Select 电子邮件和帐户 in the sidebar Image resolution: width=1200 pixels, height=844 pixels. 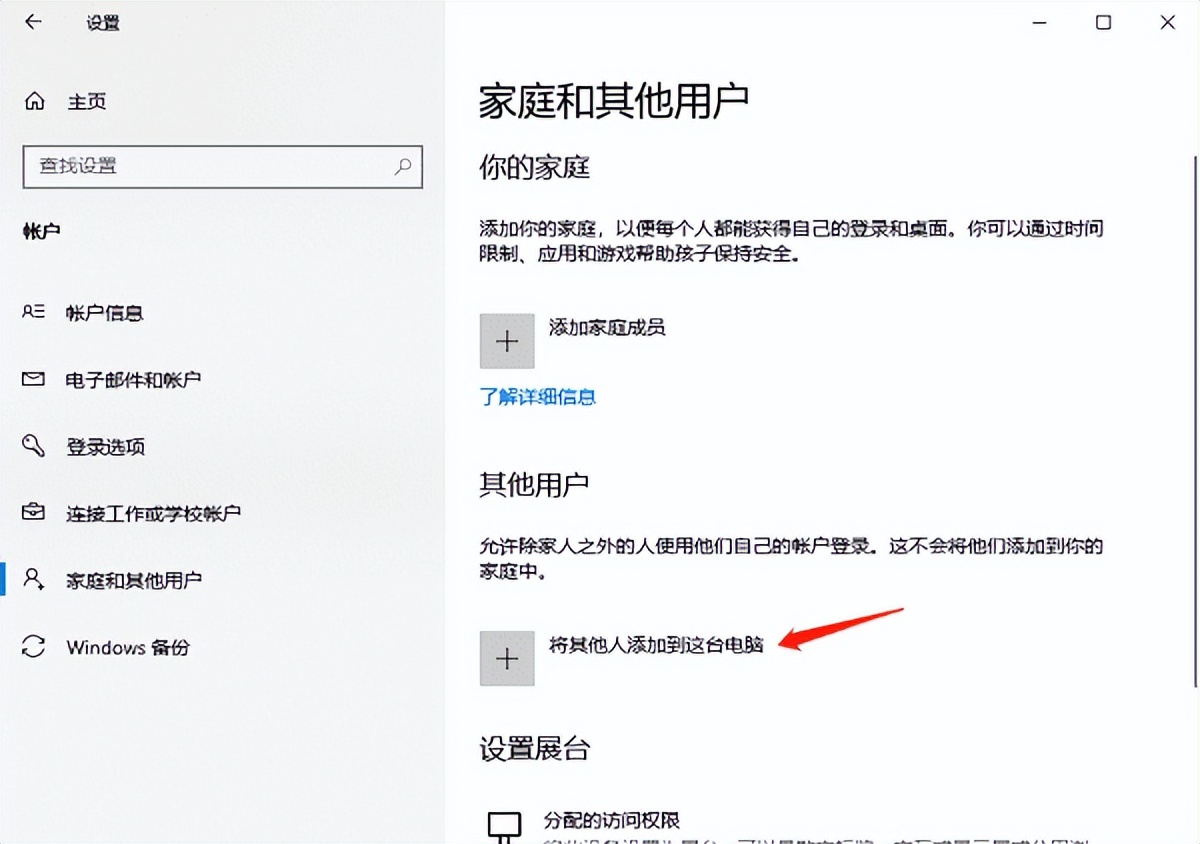(x=134, y=380)
